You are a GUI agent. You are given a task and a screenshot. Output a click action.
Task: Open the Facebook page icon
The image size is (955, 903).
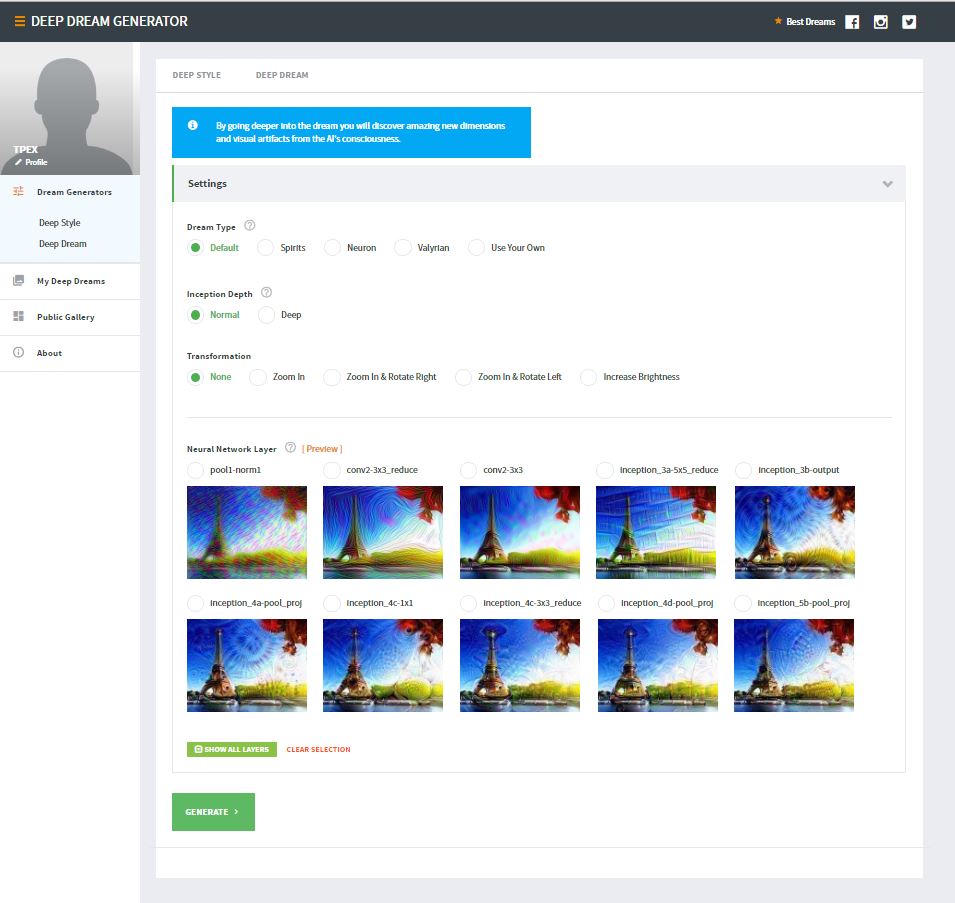coord(852,21)
